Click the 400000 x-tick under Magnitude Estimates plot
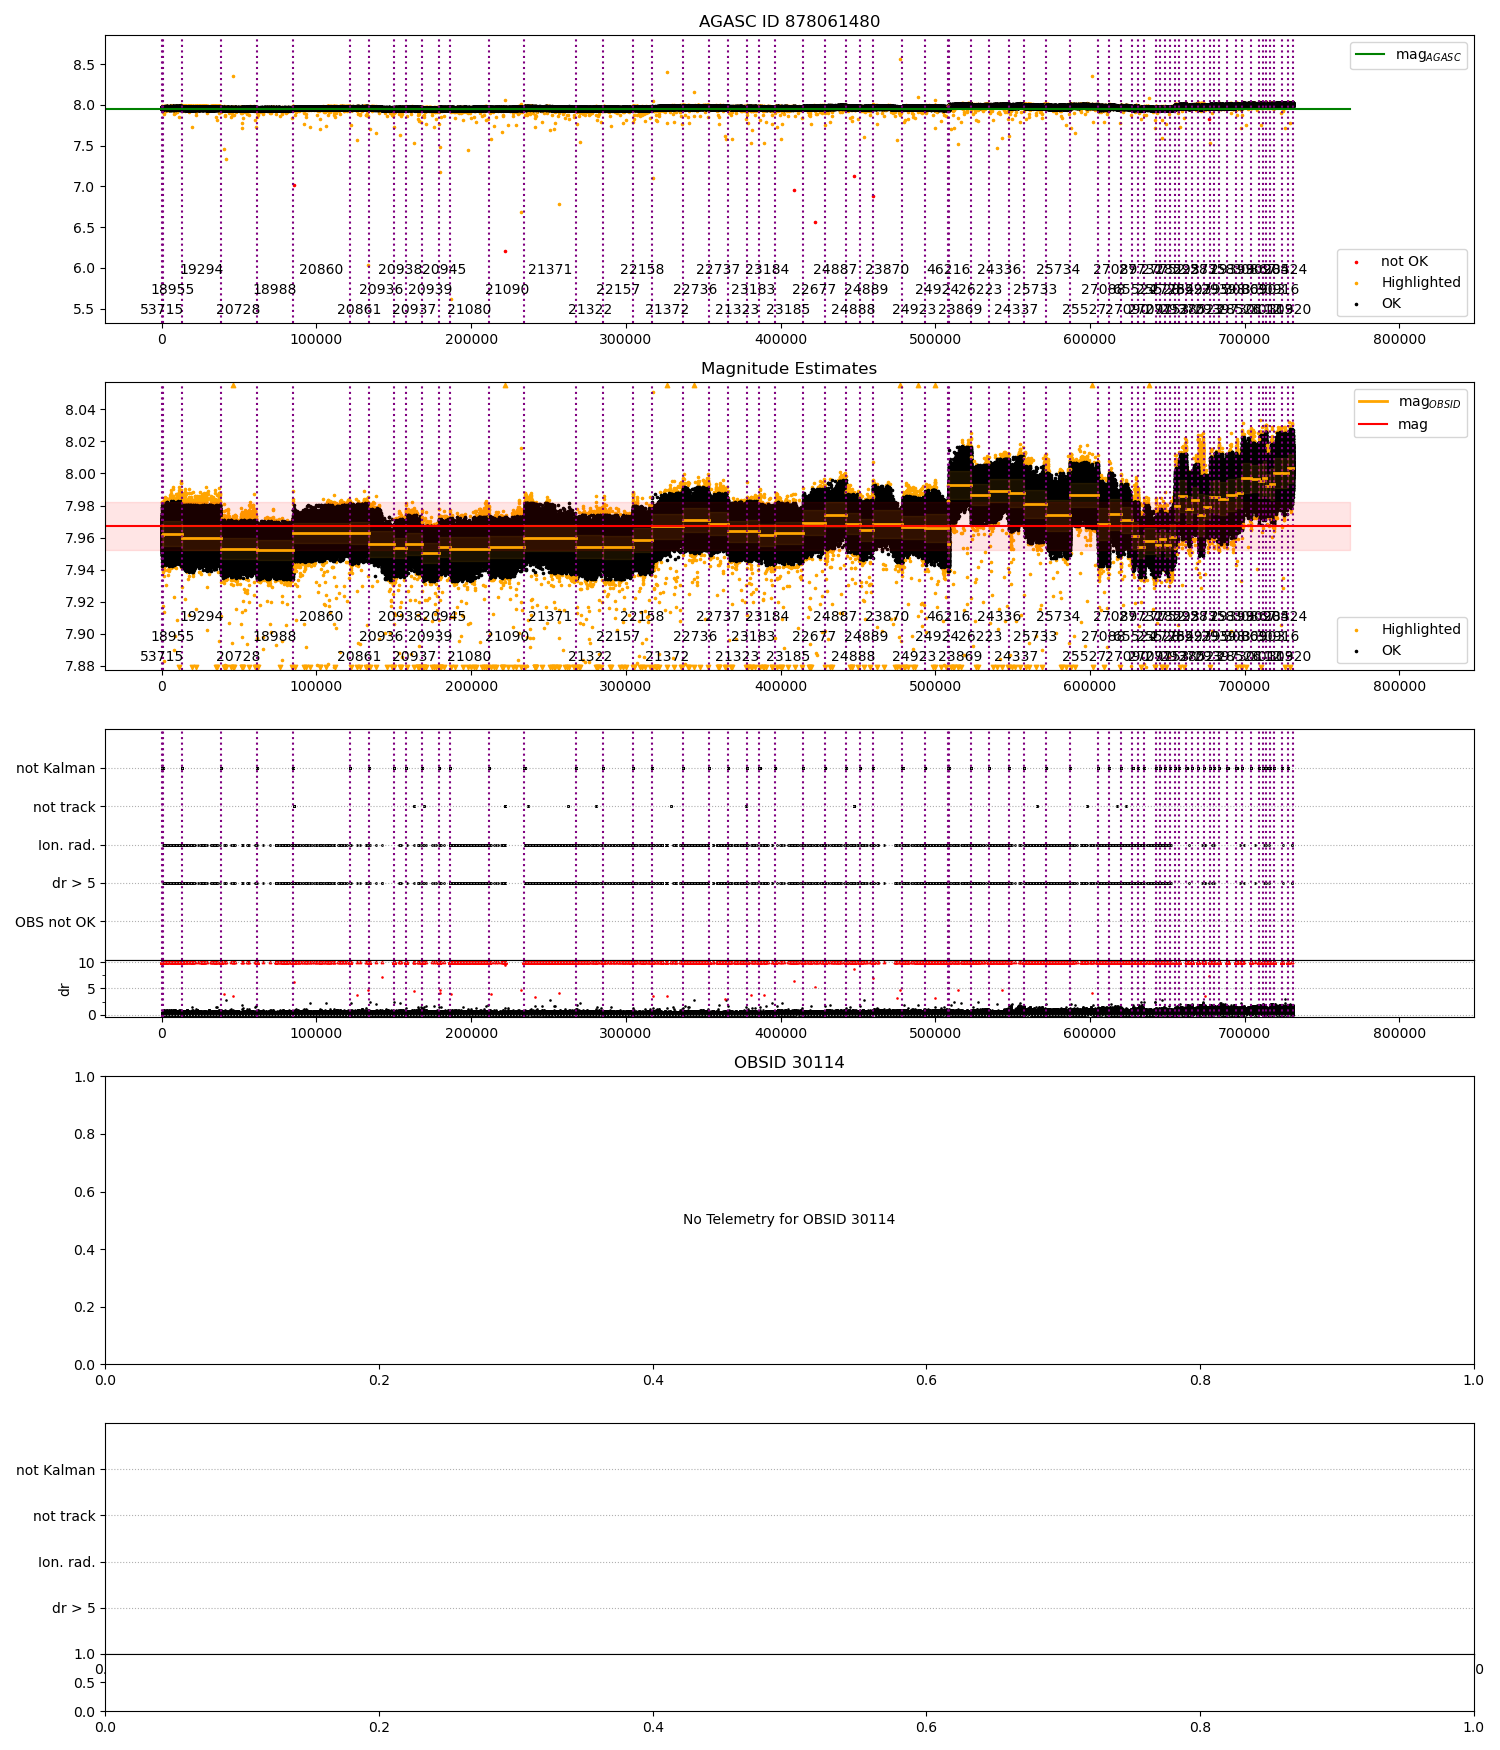 coord(780,687)
